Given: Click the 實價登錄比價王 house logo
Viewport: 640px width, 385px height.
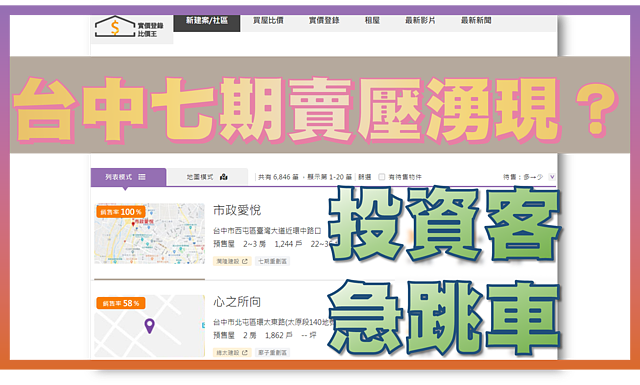Looking at the screenshot, I should (x=129, y=27).
